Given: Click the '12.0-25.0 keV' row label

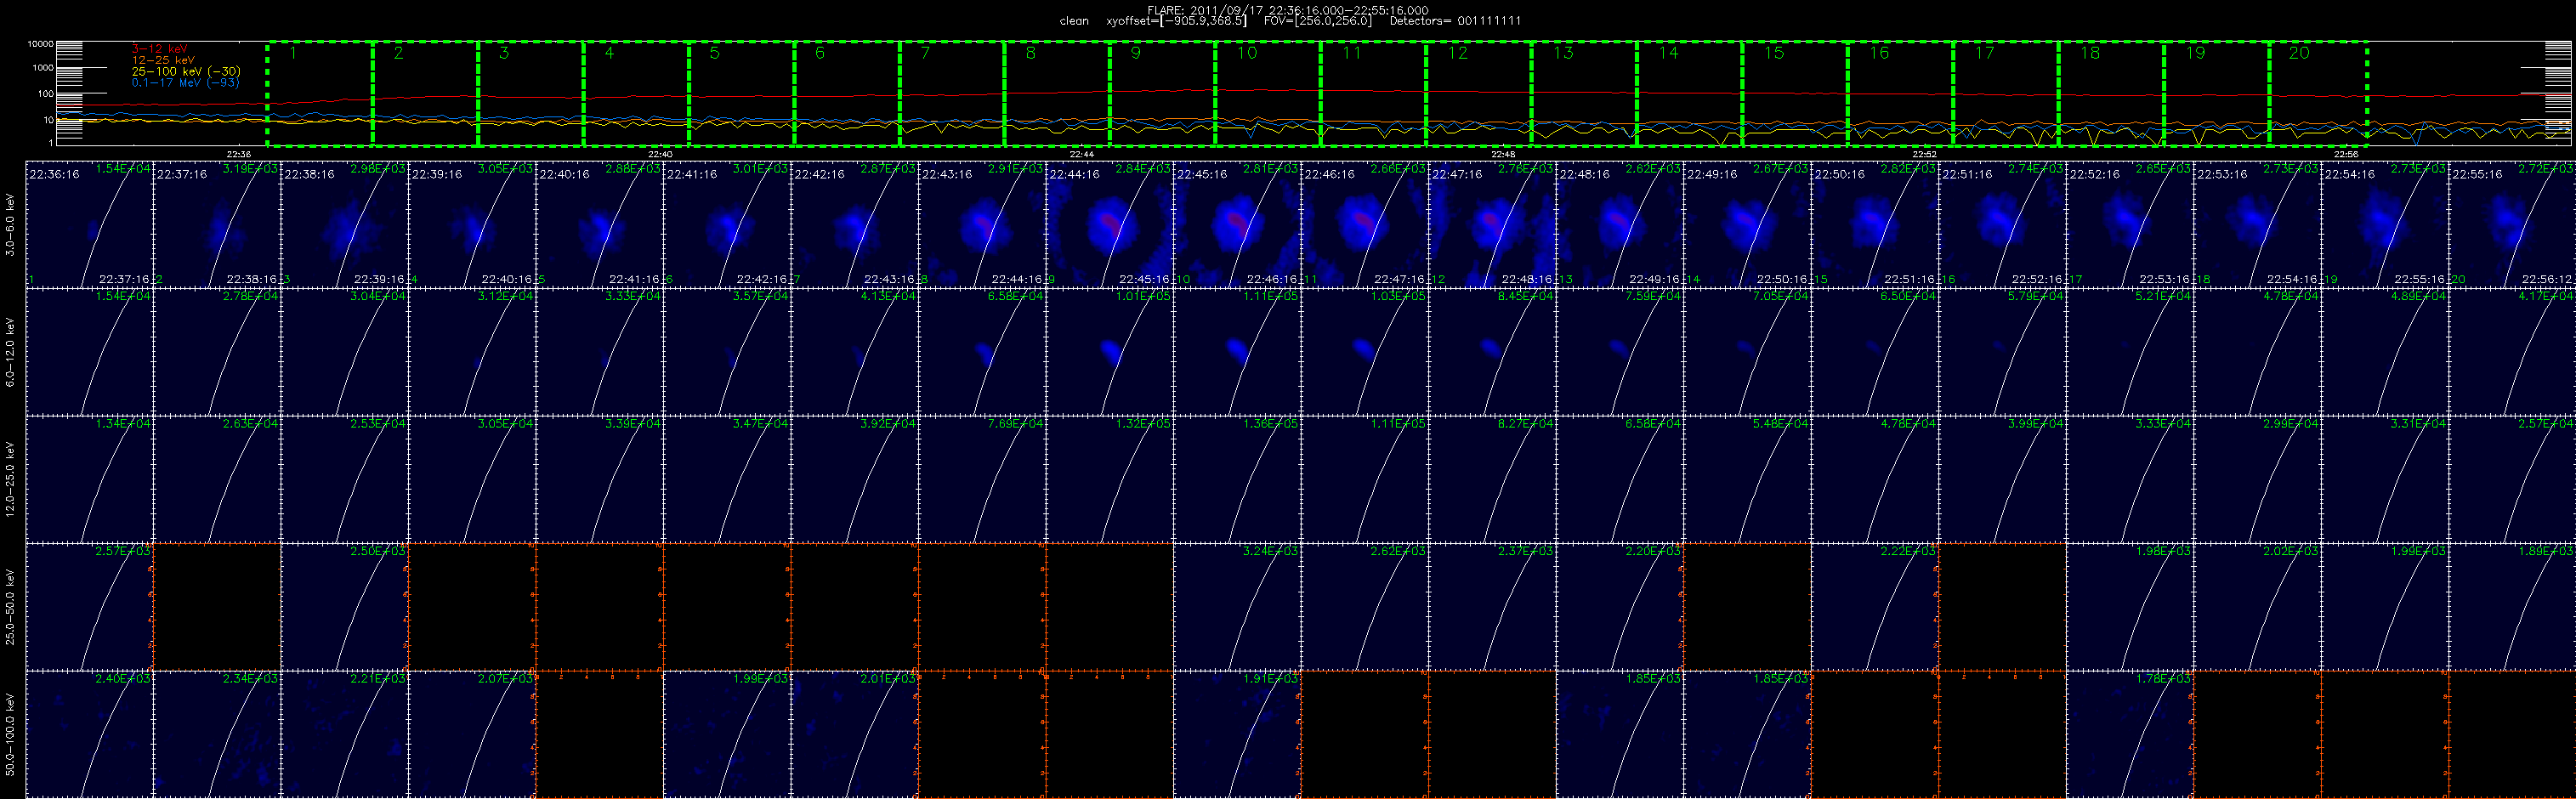Looking at the screenshot, I should tap(10, 479).
